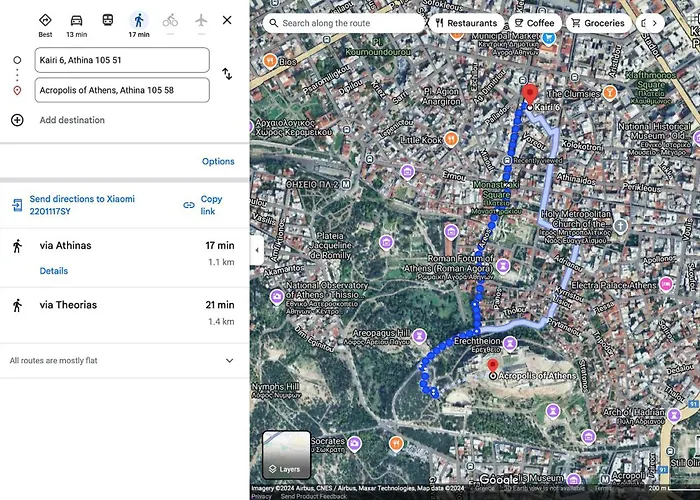Show more category chips with right arrow
This screenshot has width=700, height=500.
point(654,23)
